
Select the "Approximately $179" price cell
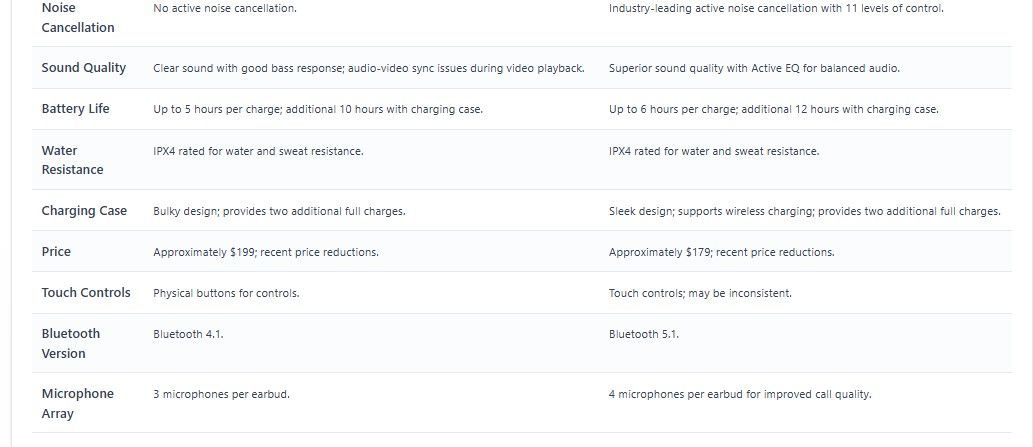coord(721,252)
